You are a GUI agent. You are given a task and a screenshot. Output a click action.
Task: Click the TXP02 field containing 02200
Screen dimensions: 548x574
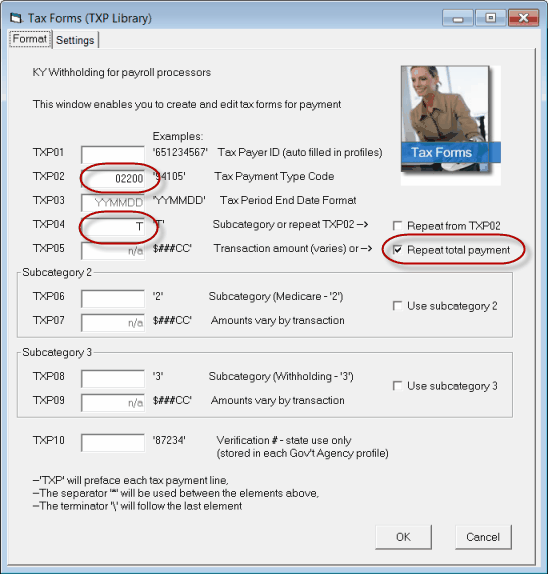(113, 179)
